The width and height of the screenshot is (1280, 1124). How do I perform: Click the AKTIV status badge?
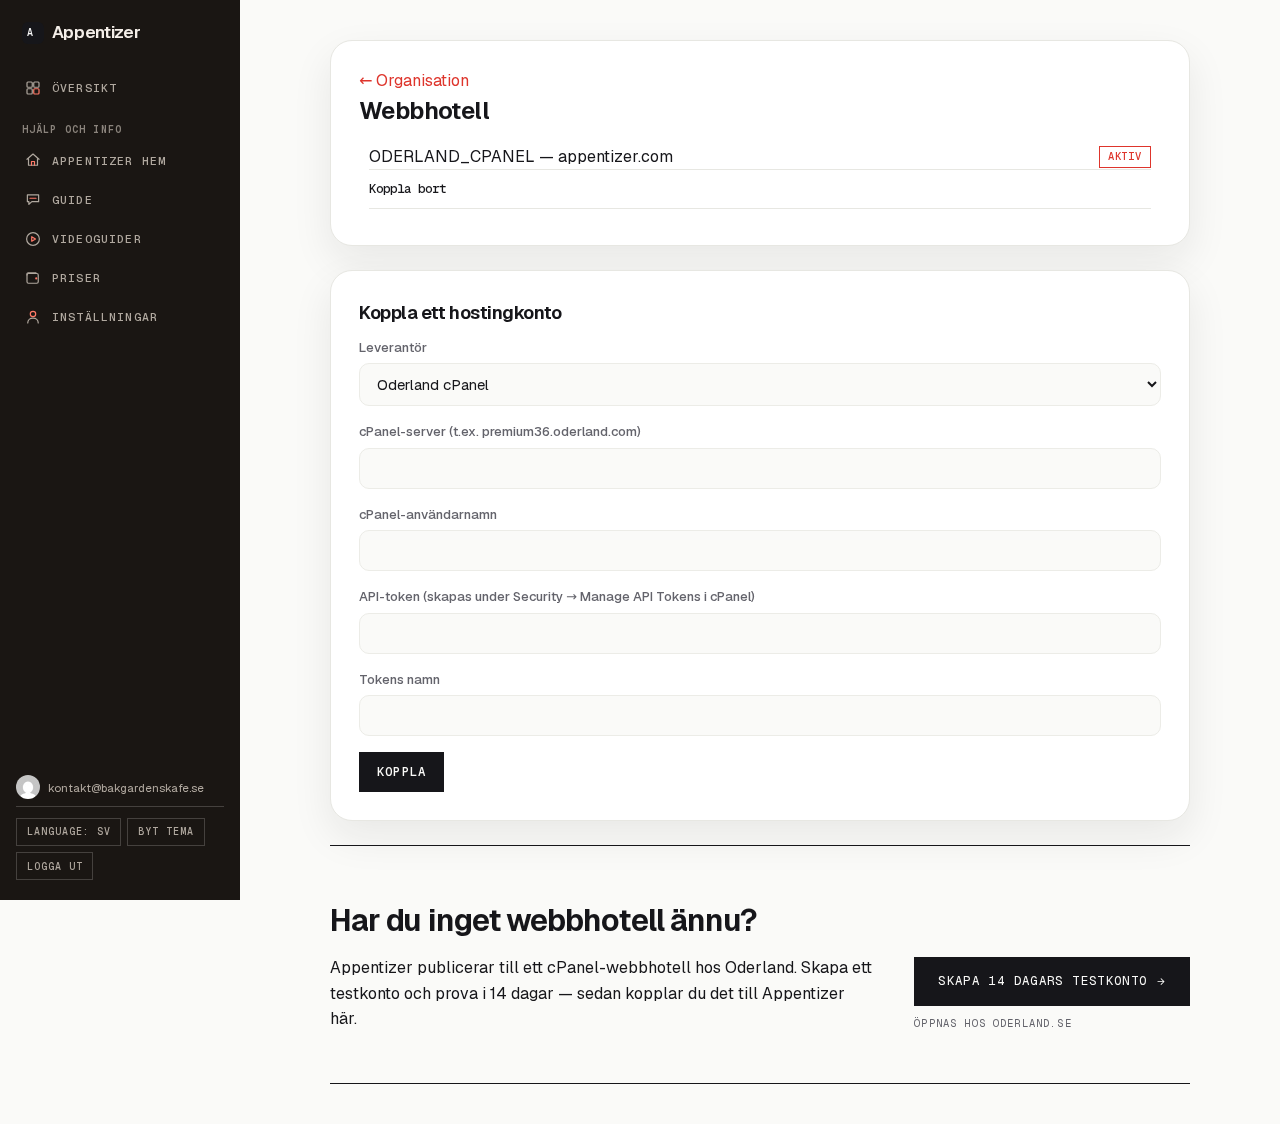pyautogui.click(x=1125, y=156)
